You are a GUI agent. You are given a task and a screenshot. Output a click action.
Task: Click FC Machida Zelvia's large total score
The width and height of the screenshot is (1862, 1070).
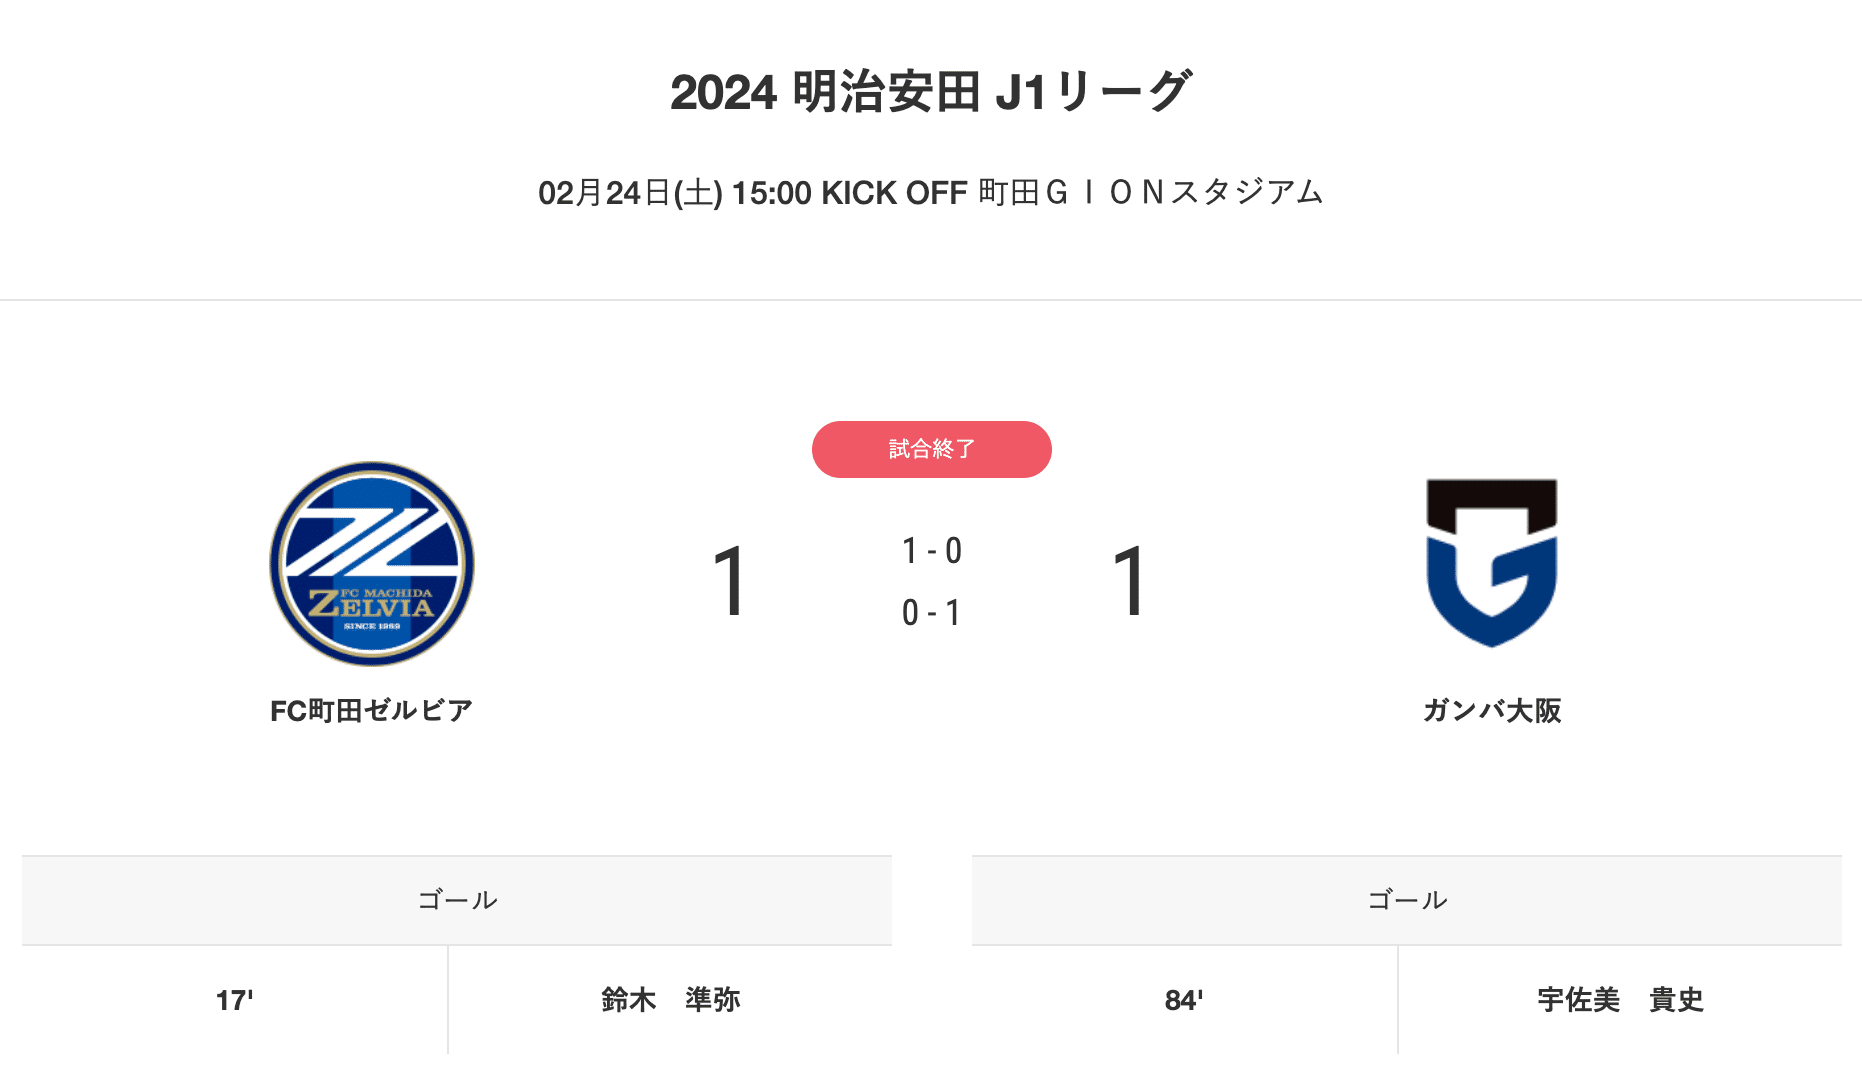(x=730, y=581)
